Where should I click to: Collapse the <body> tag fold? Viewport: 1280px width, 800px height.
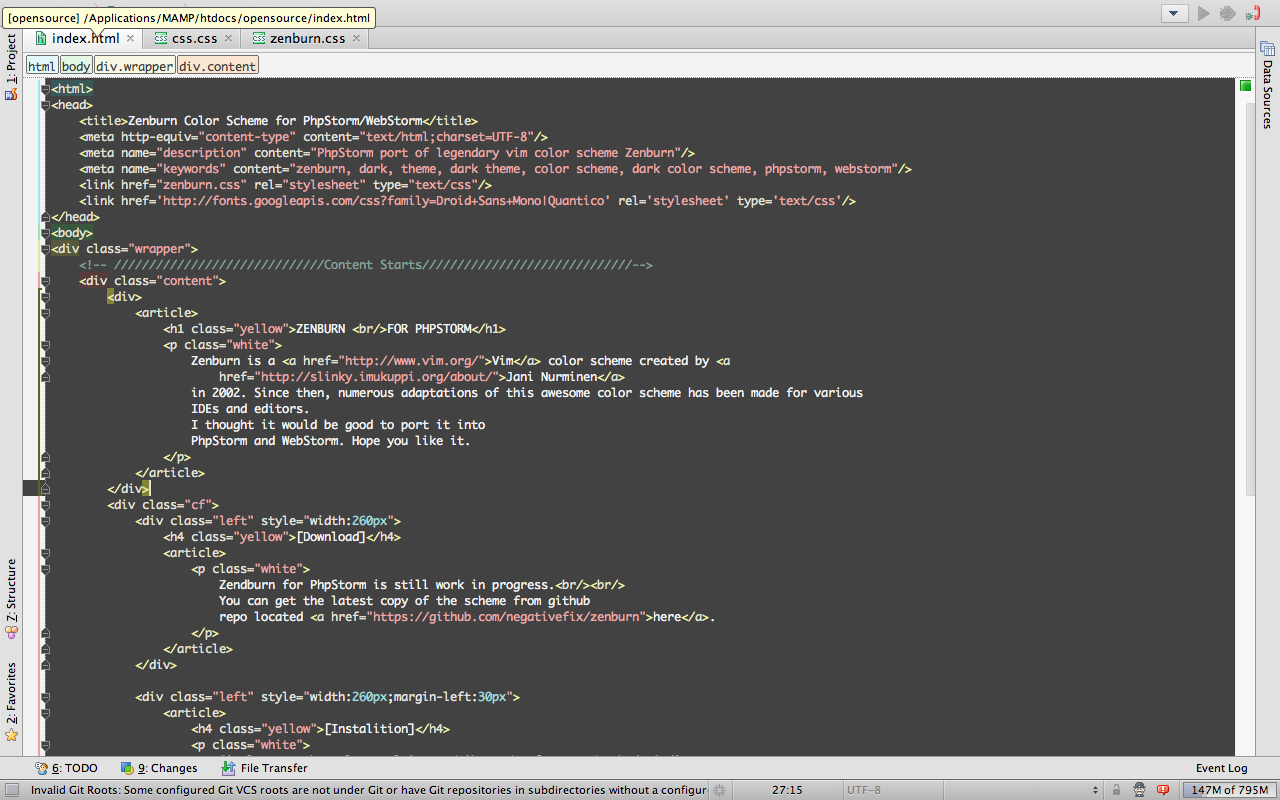point(45,233)
